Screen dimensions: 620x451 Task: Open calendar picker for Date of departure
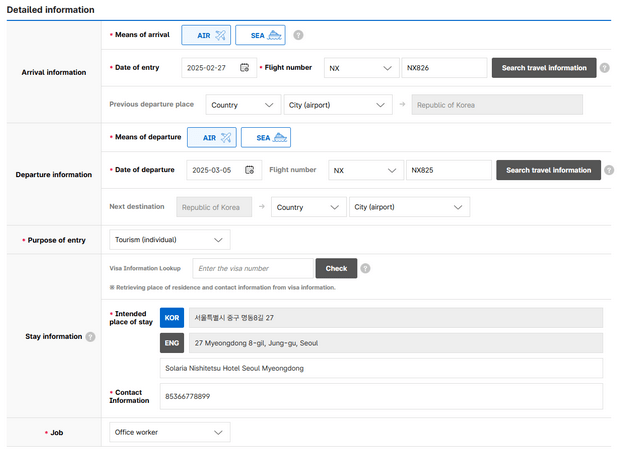click(250, 170)
